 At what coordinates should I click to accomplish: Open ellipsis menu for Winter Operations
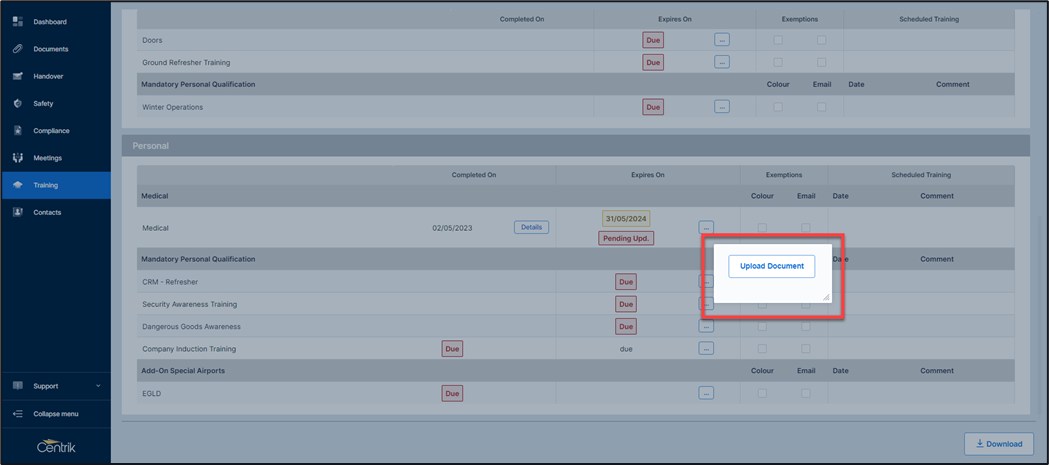point(722,106)
